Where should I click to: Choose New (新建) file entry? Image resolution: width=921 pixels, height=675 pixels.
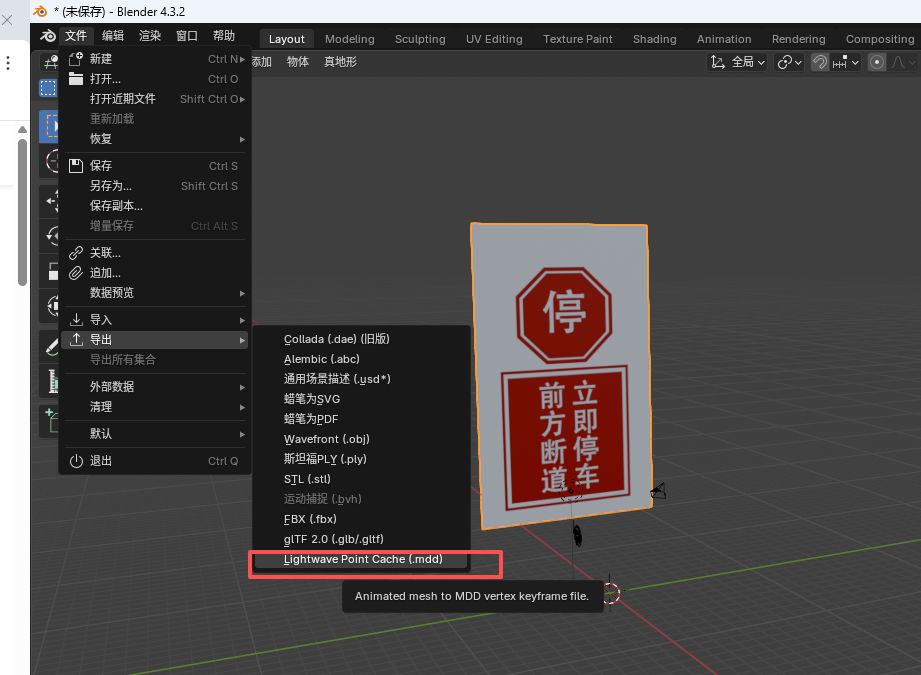tap(101, 59)
